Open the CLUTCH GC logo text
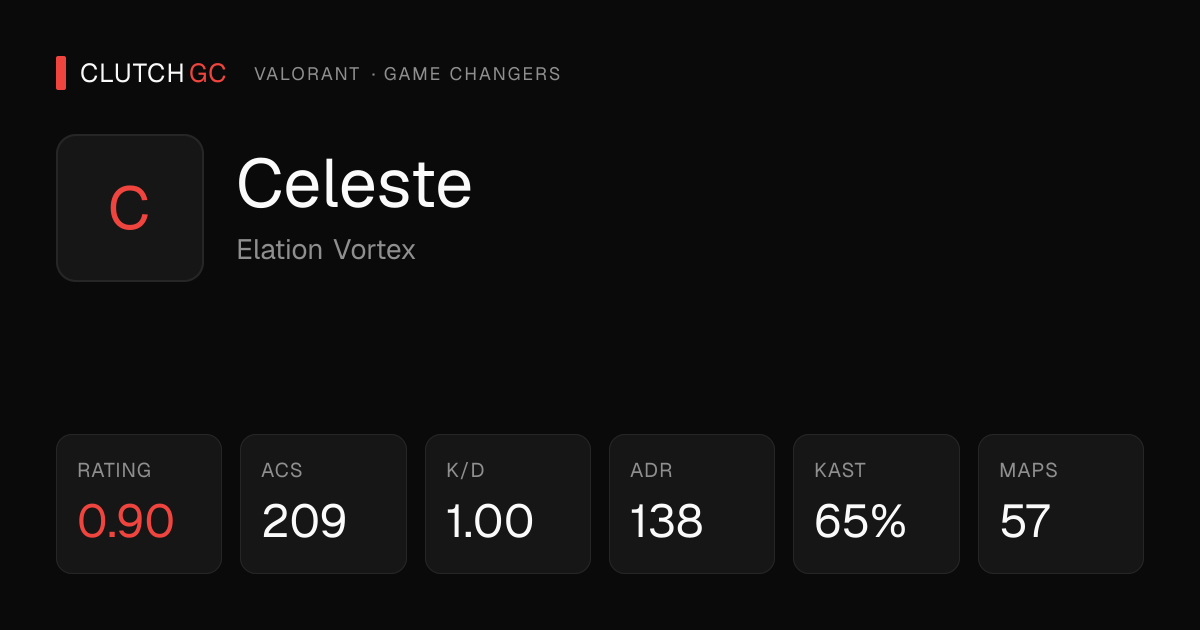The height and width of the screenshot is (630, 1200). click(x=153, y=73)
